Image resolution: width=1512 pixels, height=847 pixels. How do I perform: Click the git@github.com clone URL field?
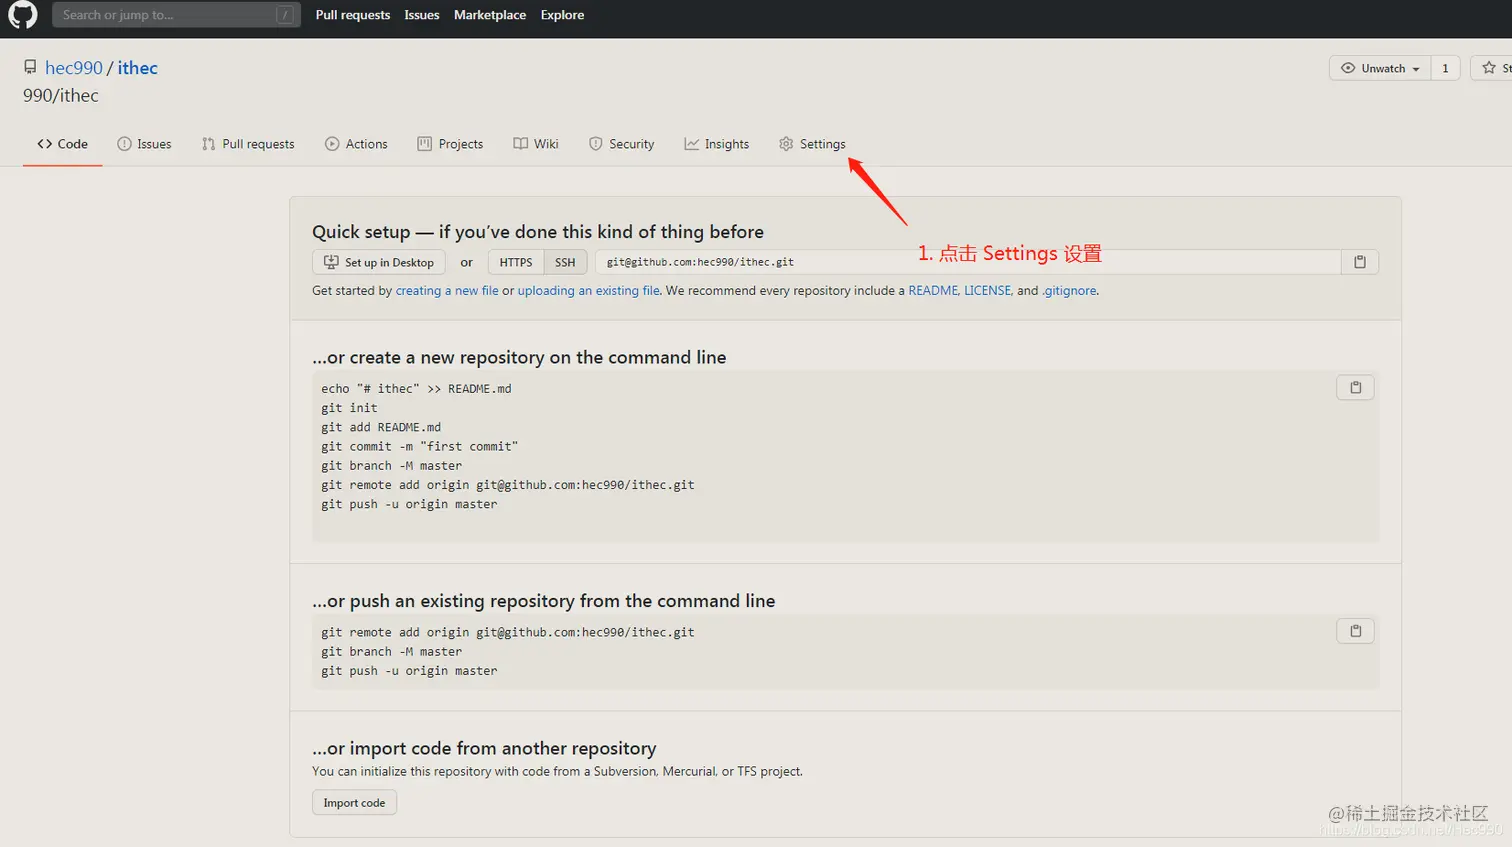click(968, 262)
